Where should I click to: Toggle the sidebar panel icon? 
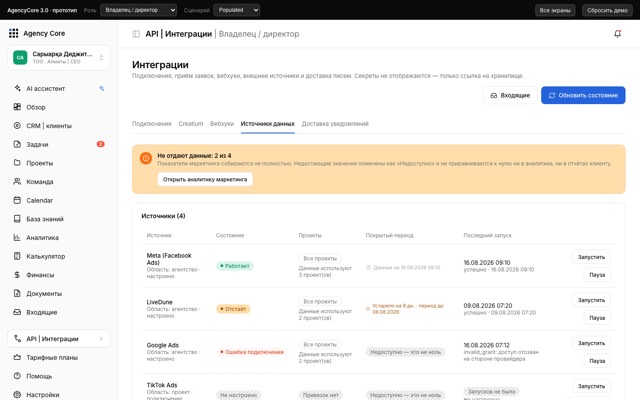point(136,34)
